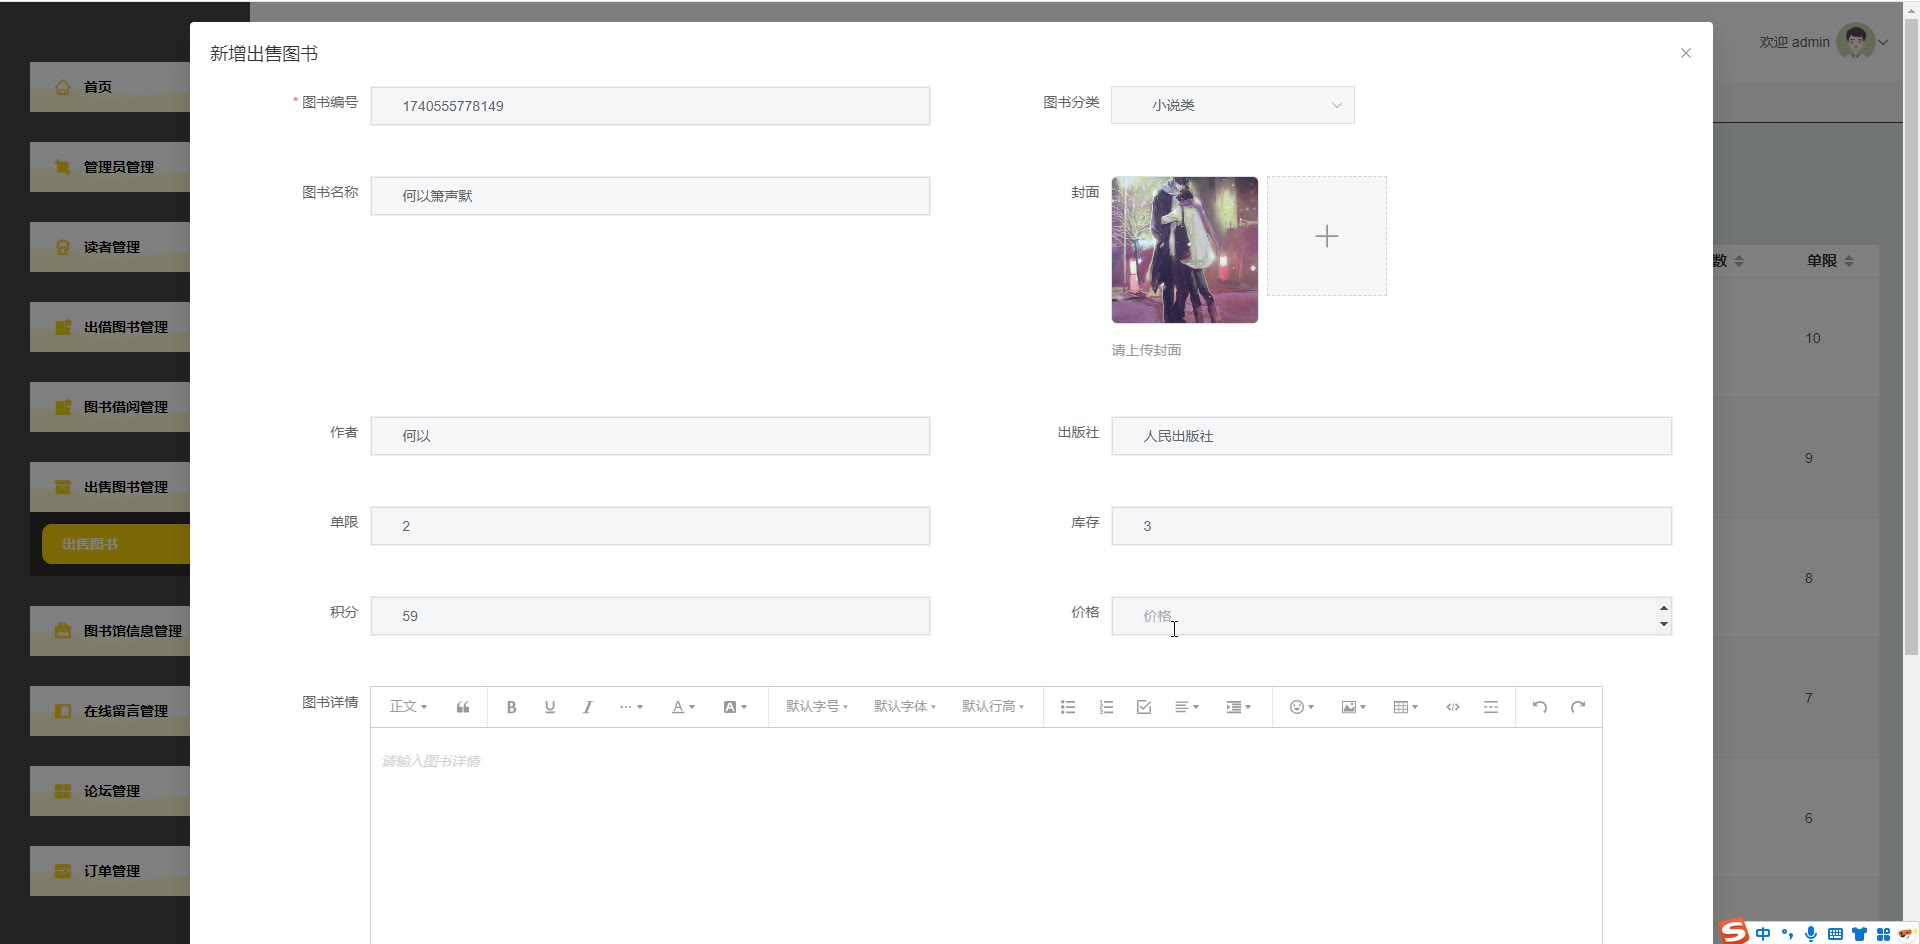
Task: Insert a bulleted list
Action: (x=1068, y=707)
